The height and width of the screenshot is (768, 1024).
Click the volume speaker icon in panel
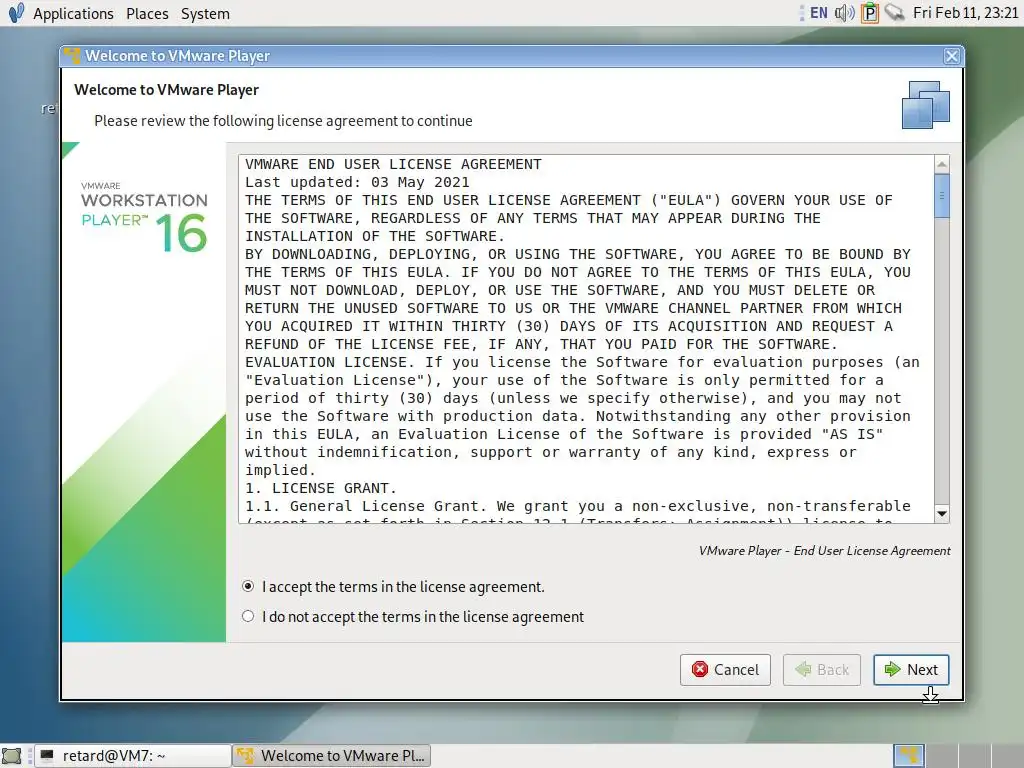(844, 12)
